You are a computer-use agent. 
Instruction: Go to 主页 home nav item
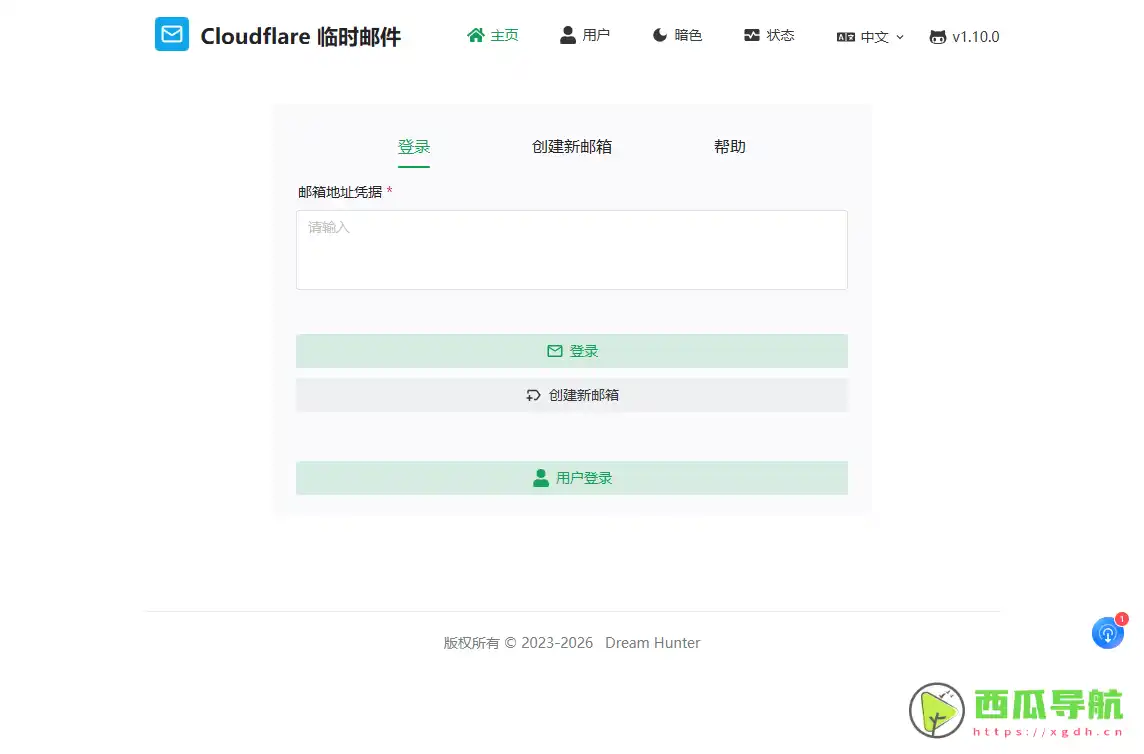[492, 35]
